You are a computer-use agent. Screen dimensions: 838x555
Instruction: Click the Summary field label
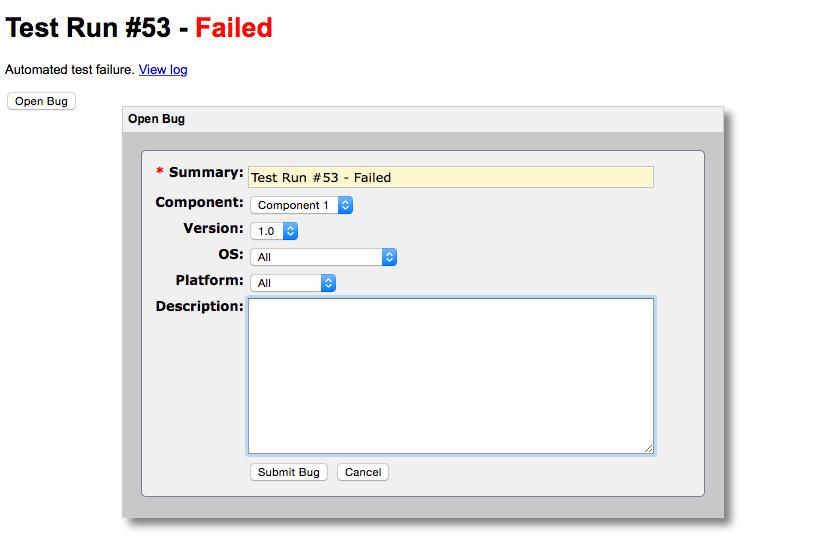coord(206,172)
